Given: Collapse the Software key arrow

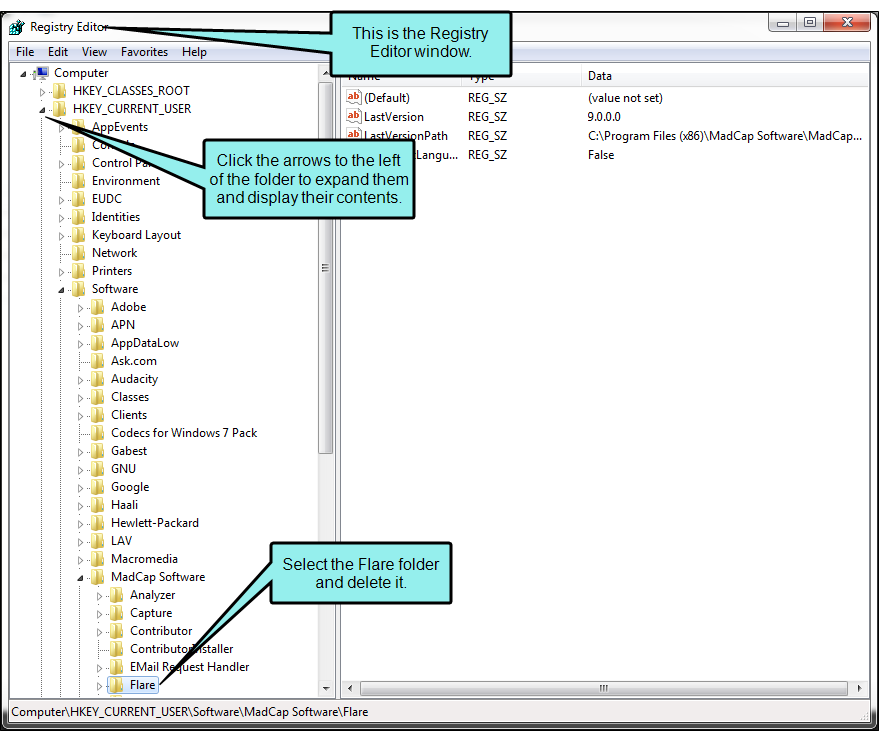Looking at the screenshot, I should 62,289.
